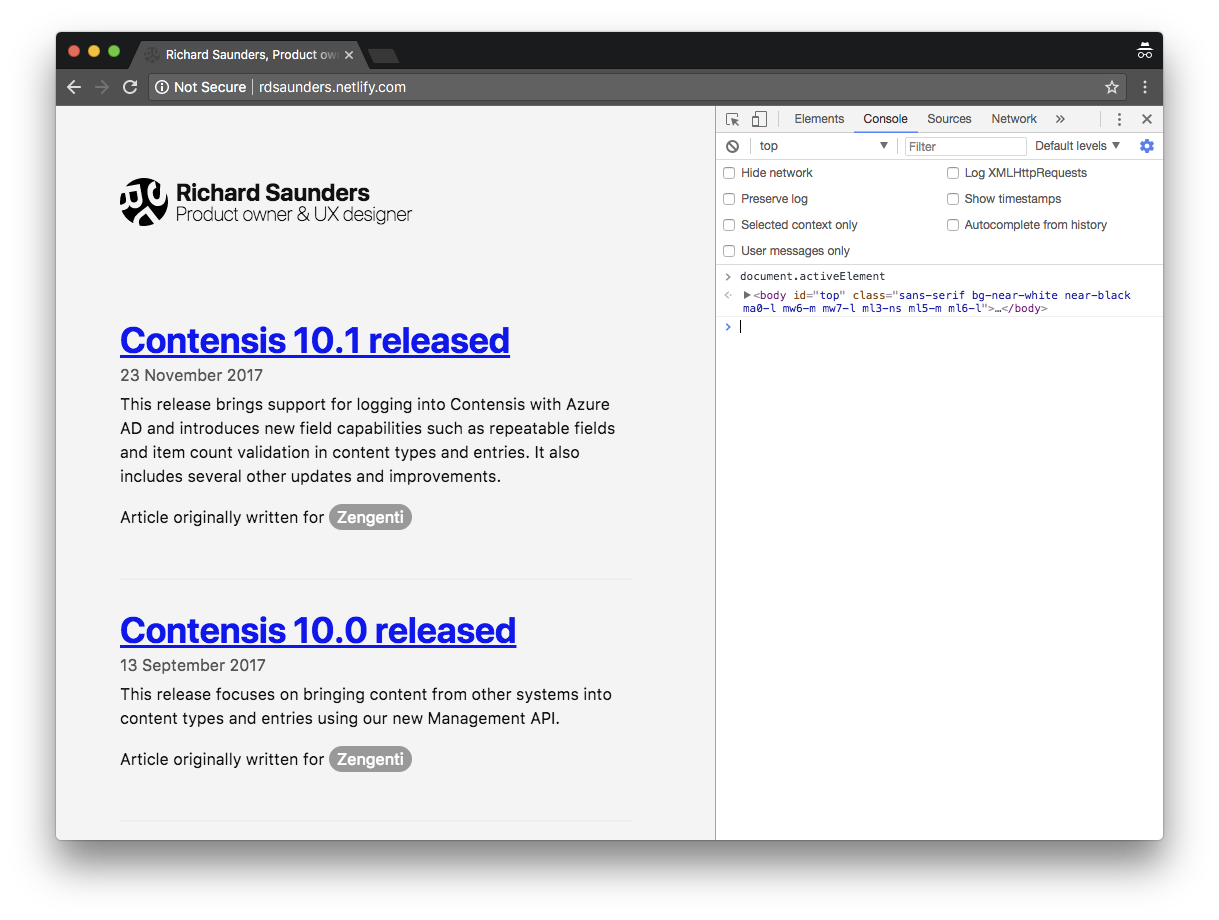Image resolution: width=1219 pixels, height=920 pixels.
Task: Select the Richard Saunders browser tab
Action: [x=250, y=55]
